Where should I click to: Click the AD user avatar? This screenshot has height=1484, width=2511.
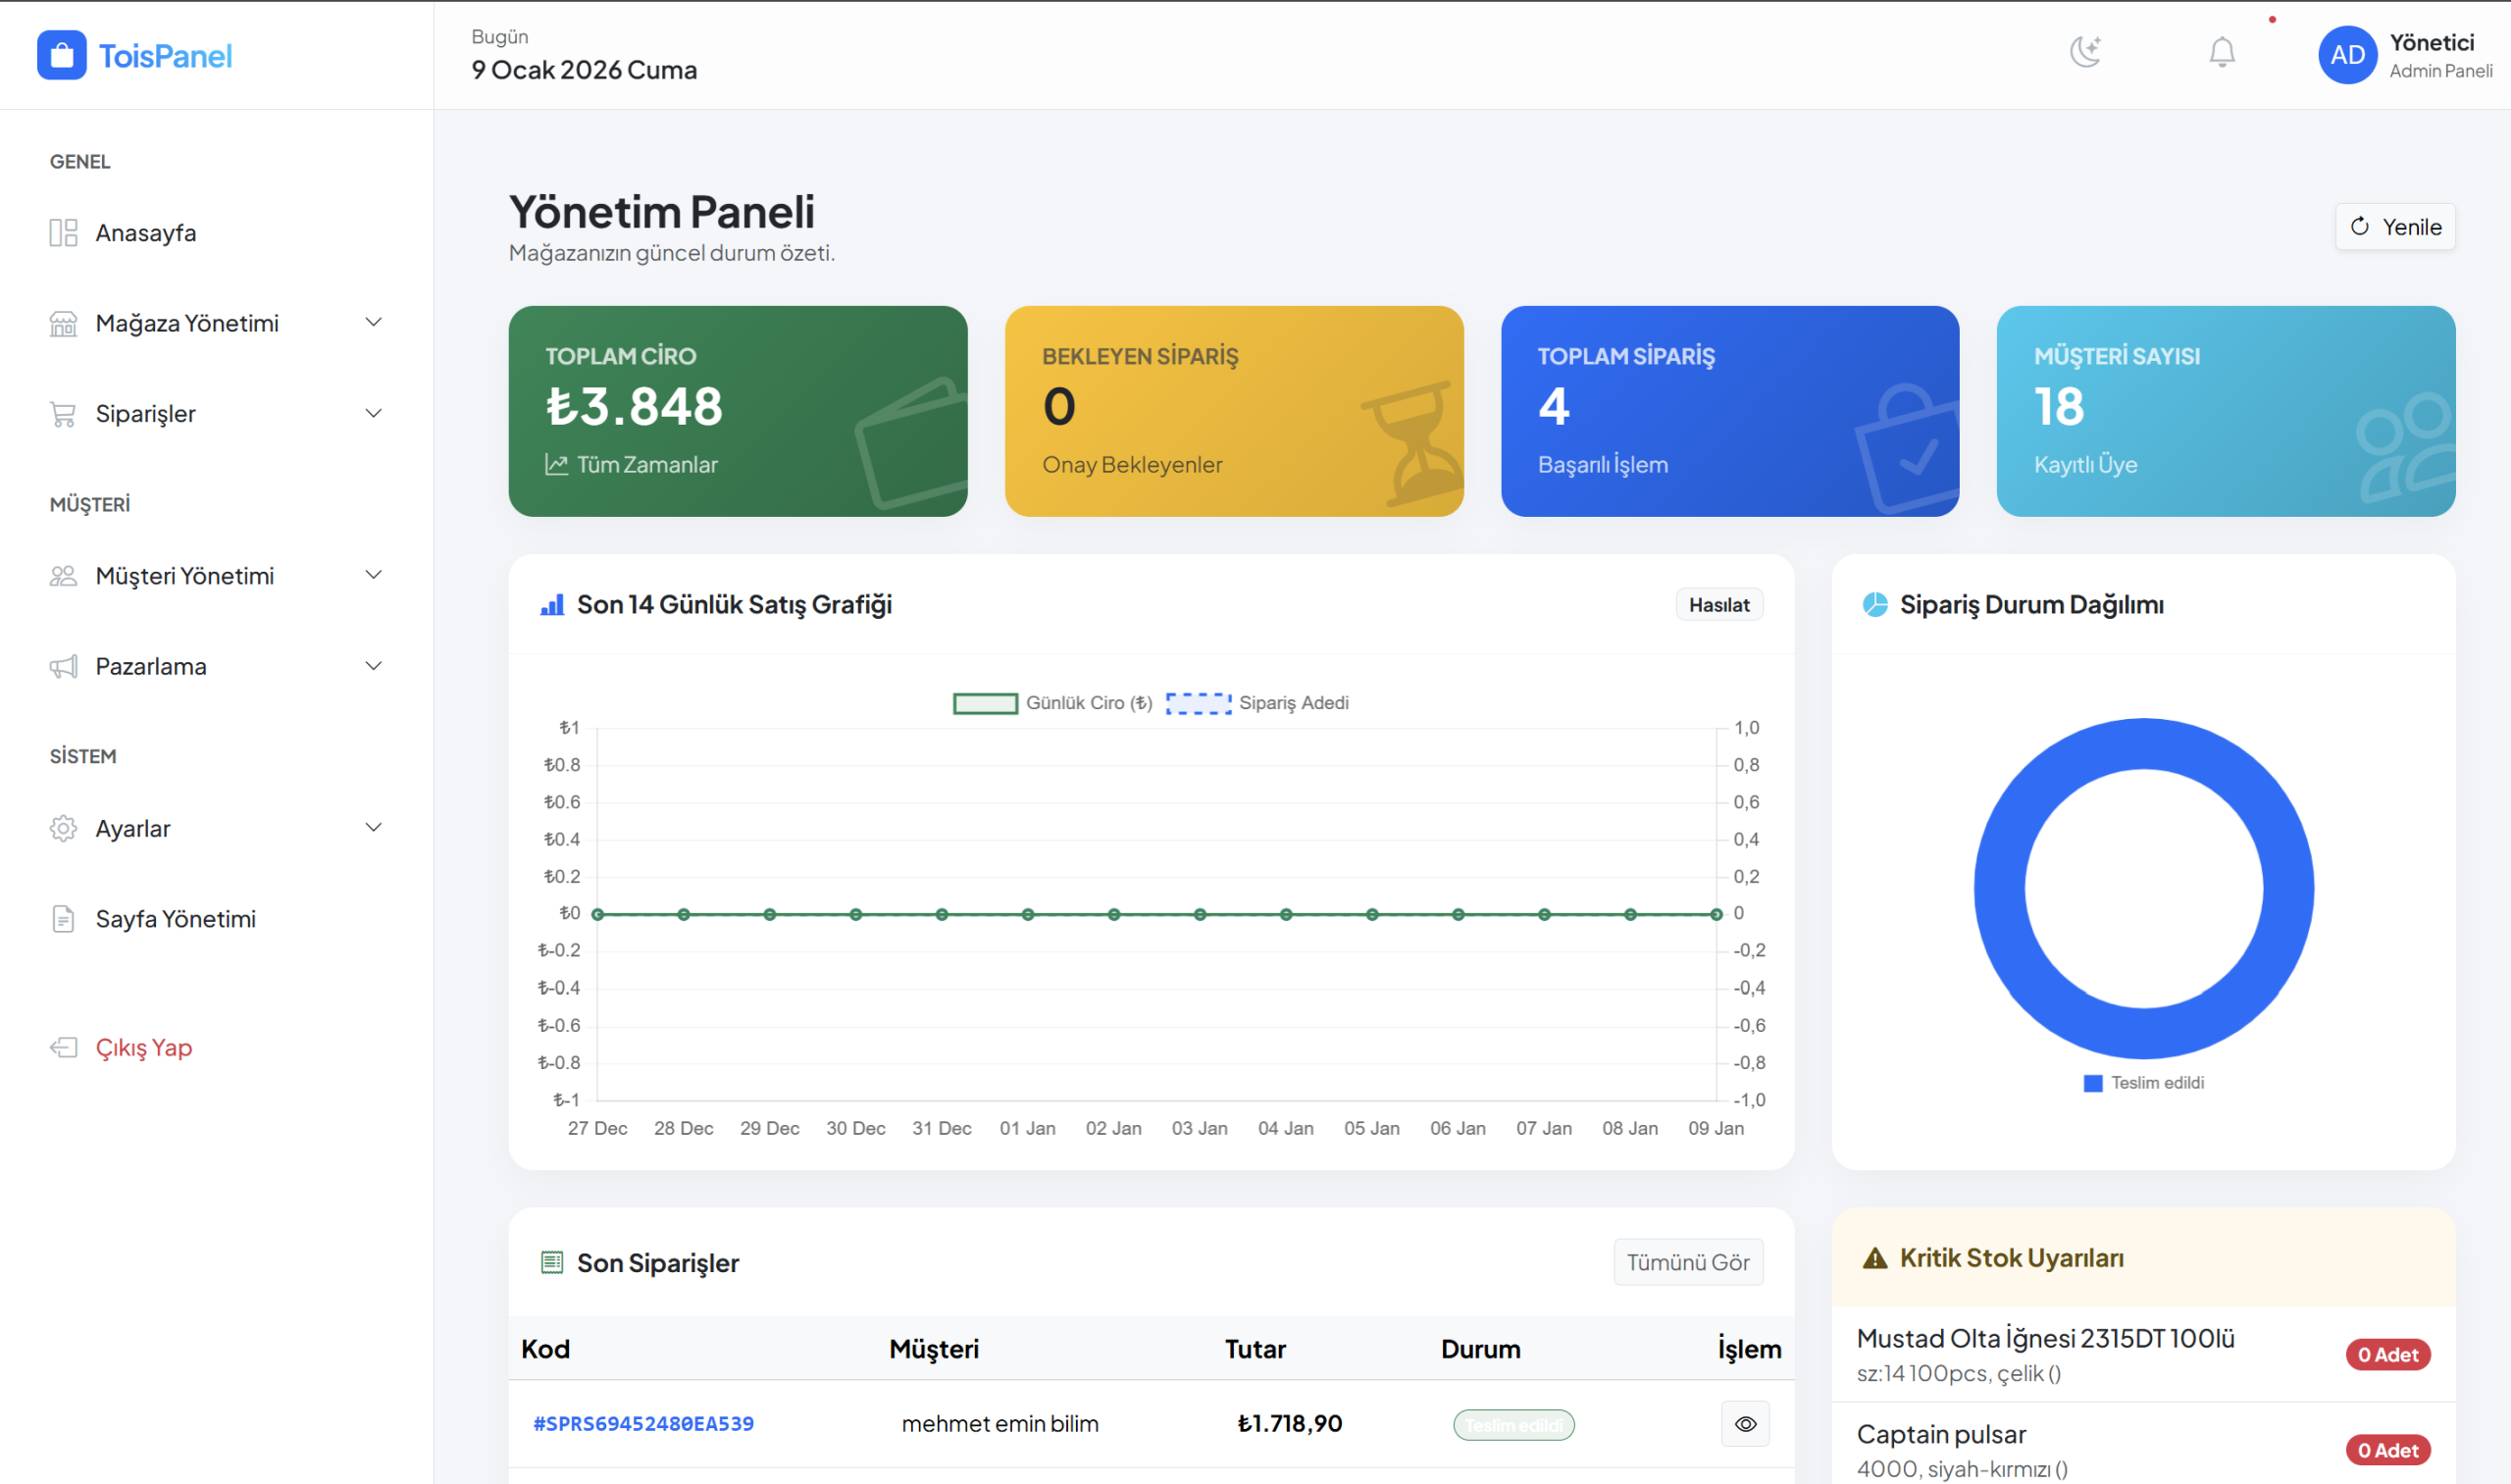2346,55
